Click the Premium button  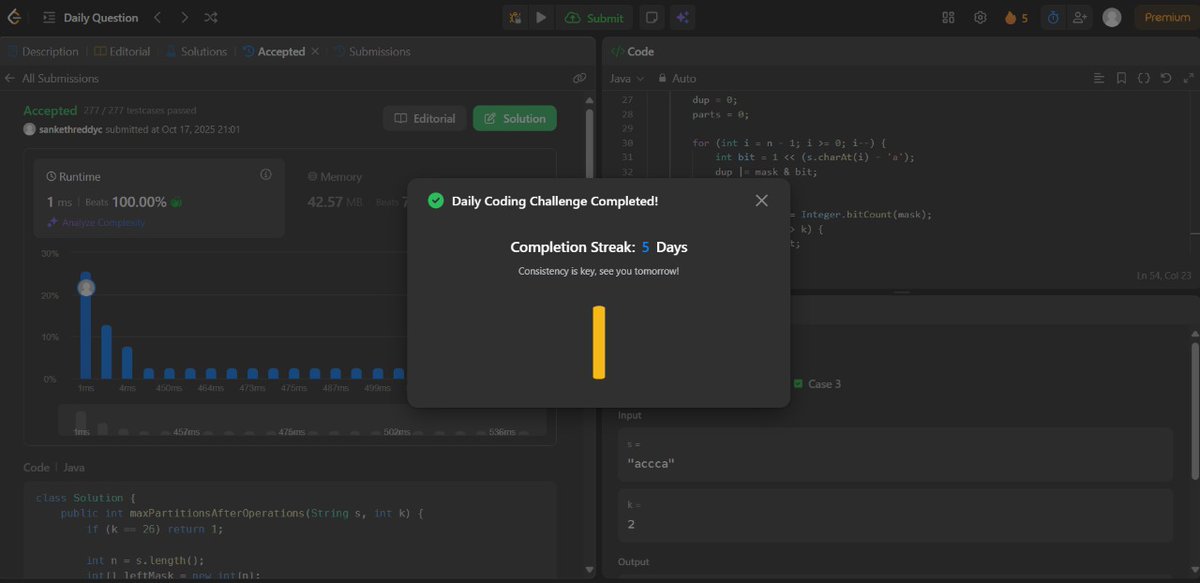click(x=1167, y=18)
